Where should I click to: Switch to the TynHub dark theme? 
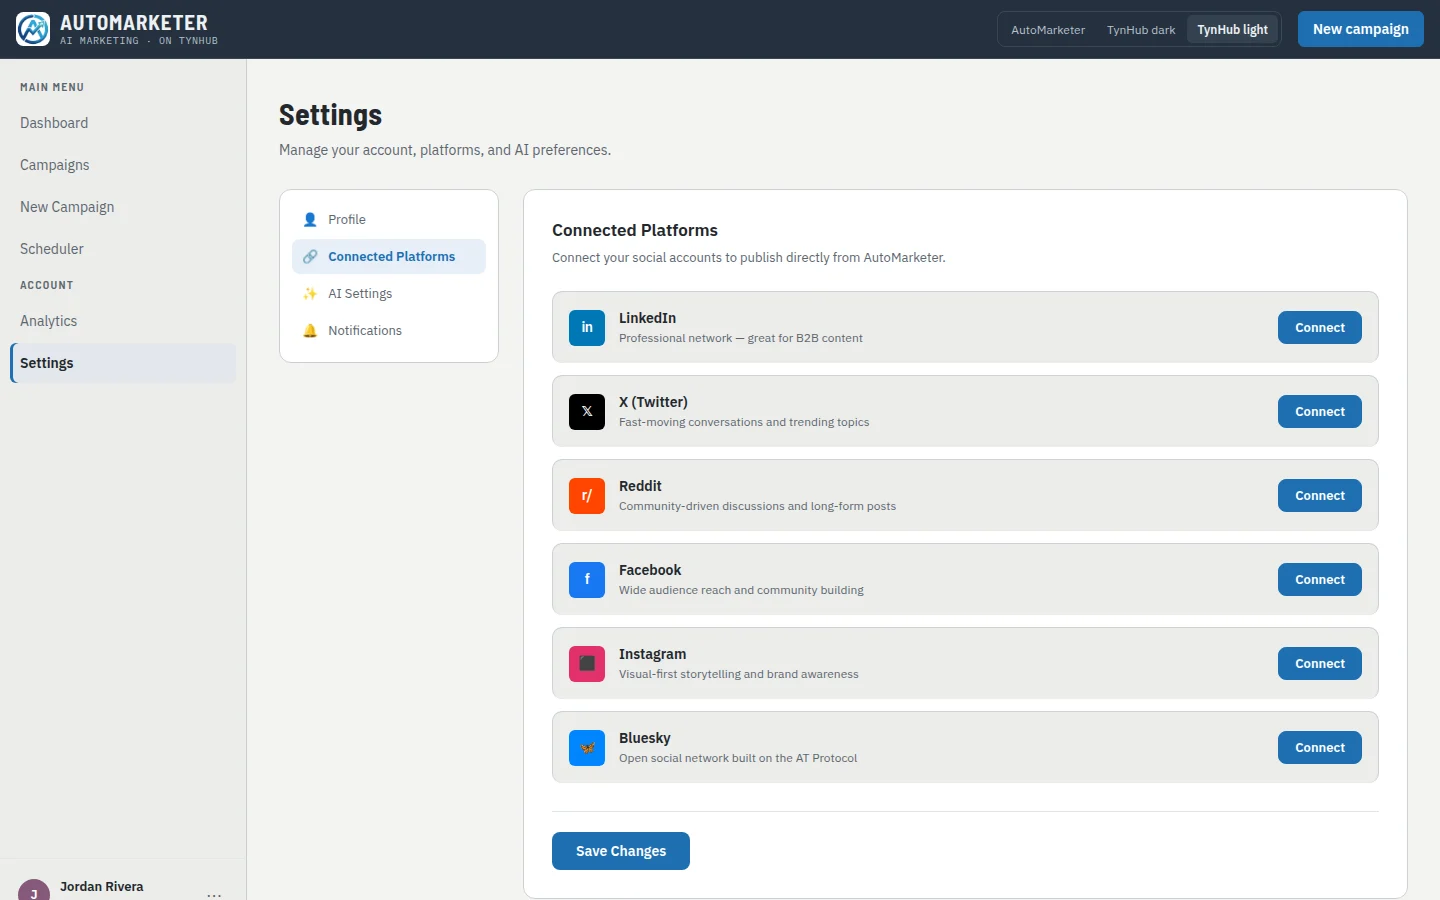[1141, 30]
